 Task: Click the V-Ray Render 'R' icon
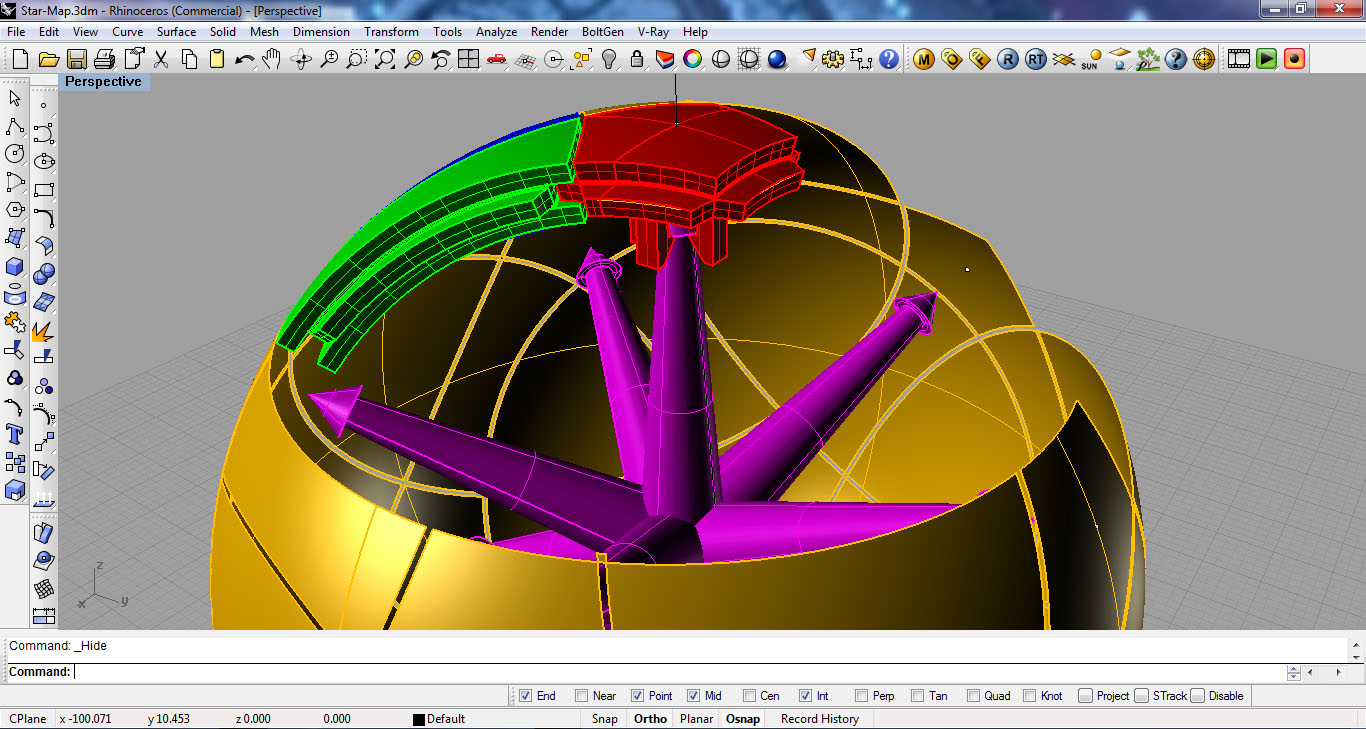[1008, 60]
